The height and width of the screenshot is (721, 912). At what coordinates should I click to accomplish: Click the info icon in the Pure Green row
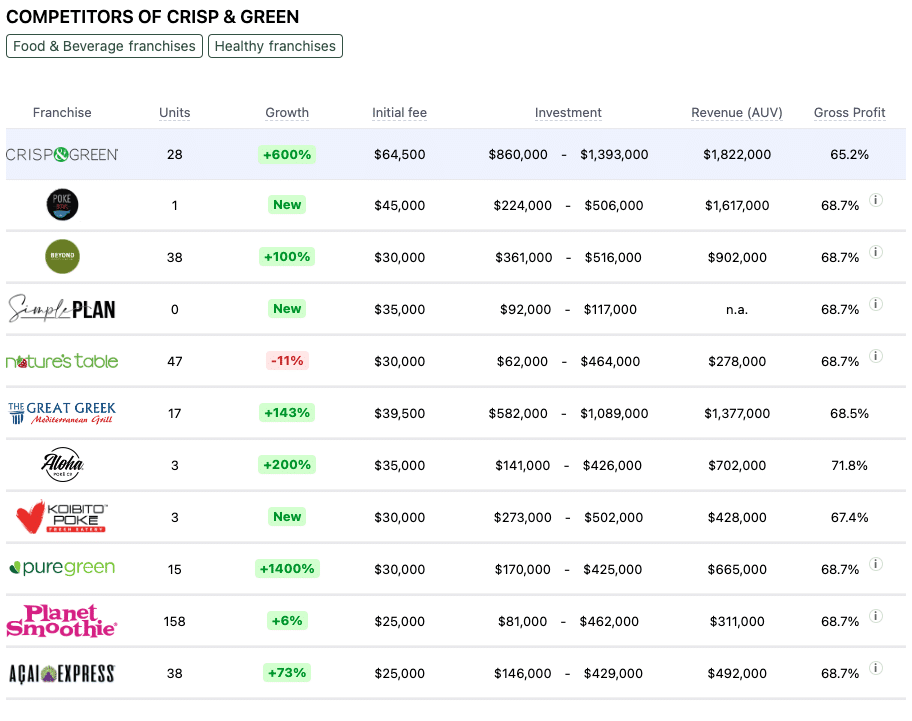pyautogui.click(x=876, y=564)
